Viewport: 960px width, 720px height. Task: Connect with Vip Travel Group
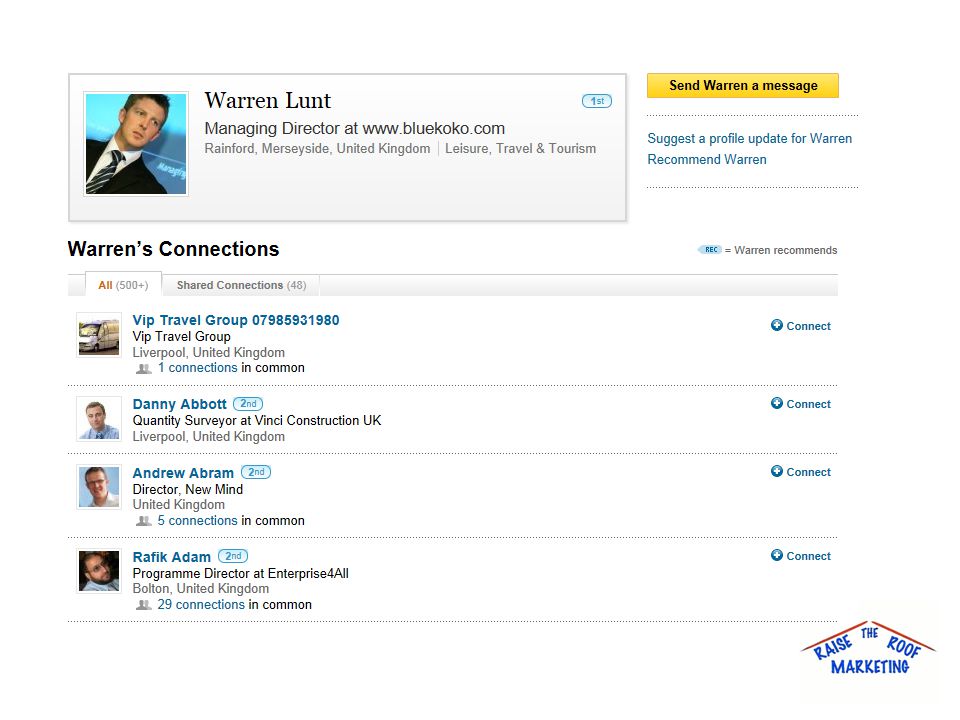coord(801,326)
